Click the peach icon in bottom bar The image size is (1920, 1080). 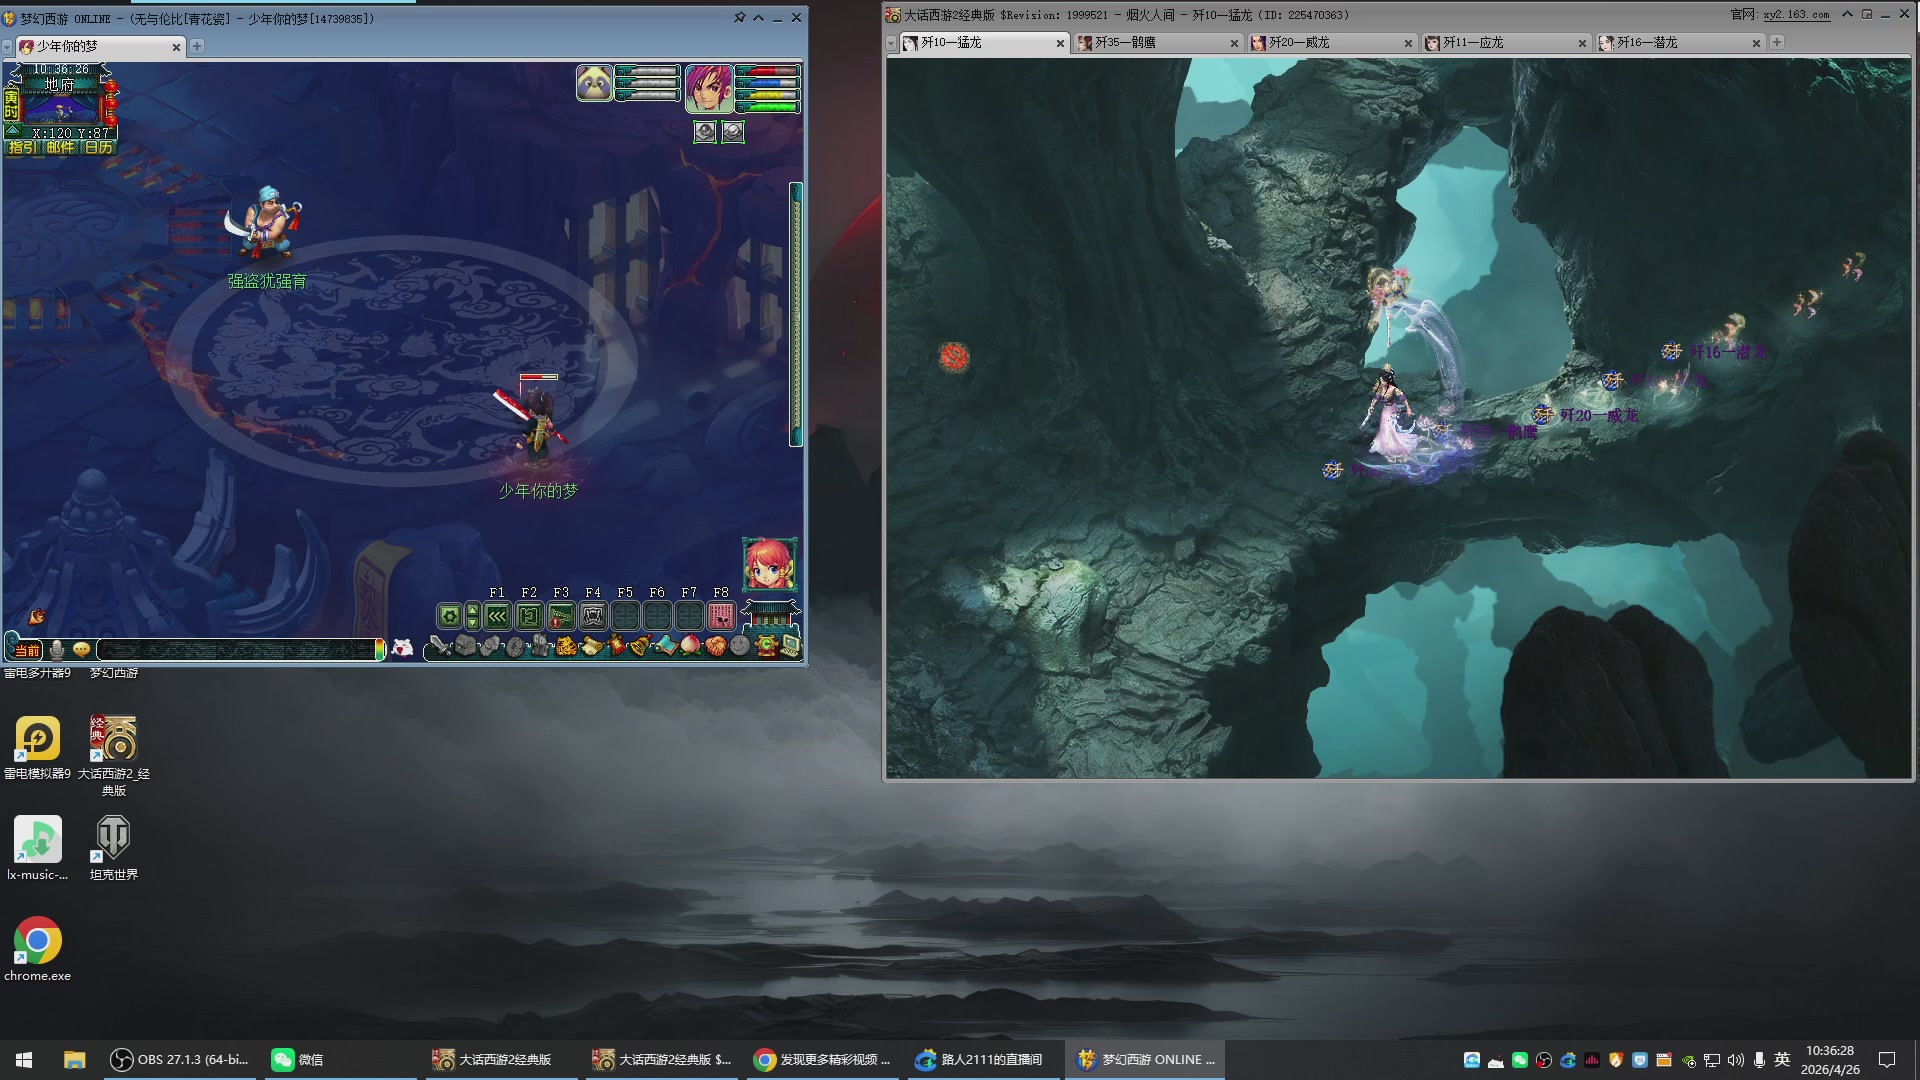pyautogui.click(x=690, y=646)
